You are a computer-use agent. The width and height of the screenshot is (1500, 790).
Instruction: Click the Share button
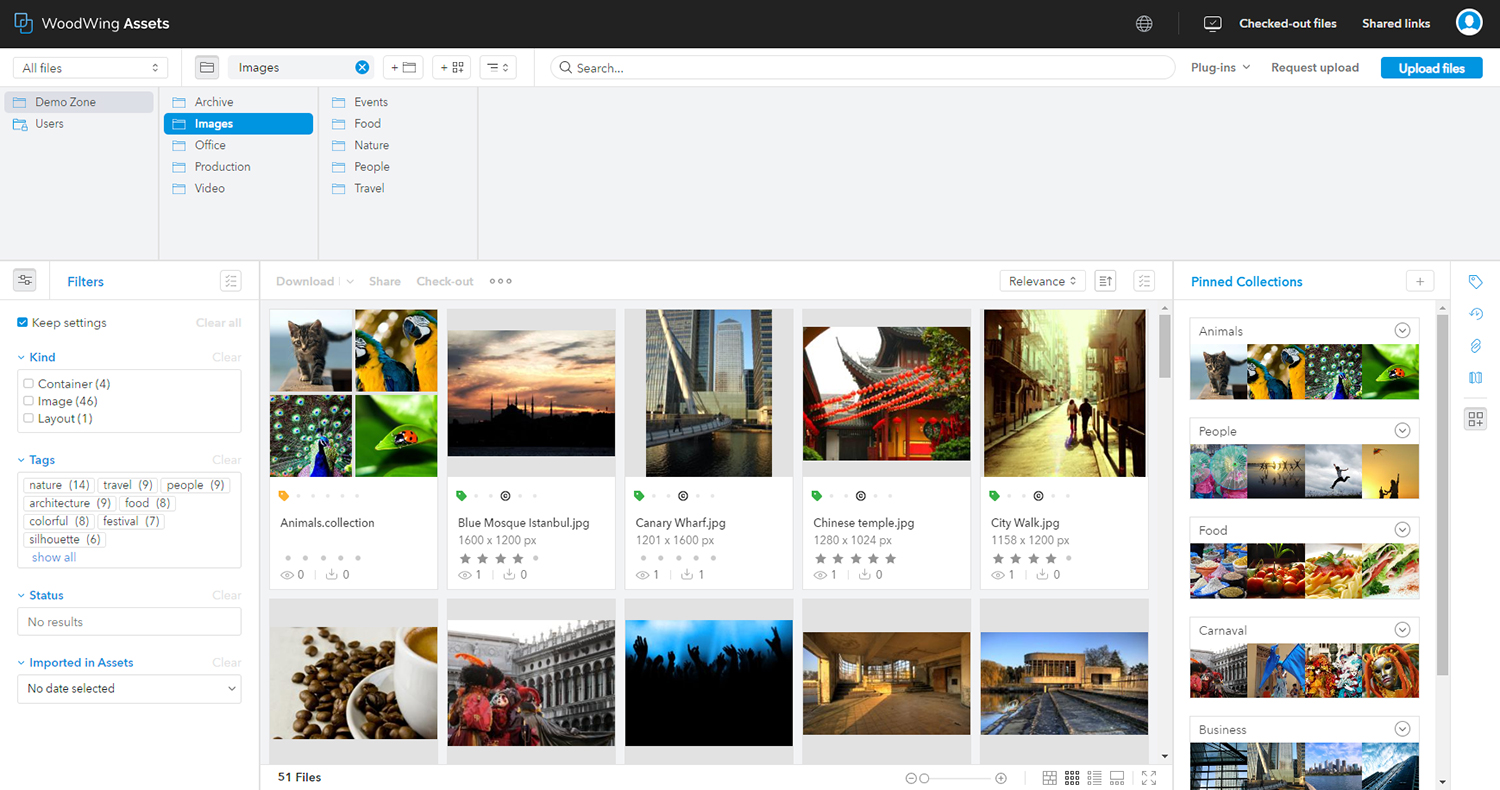[x=384, y=281]
